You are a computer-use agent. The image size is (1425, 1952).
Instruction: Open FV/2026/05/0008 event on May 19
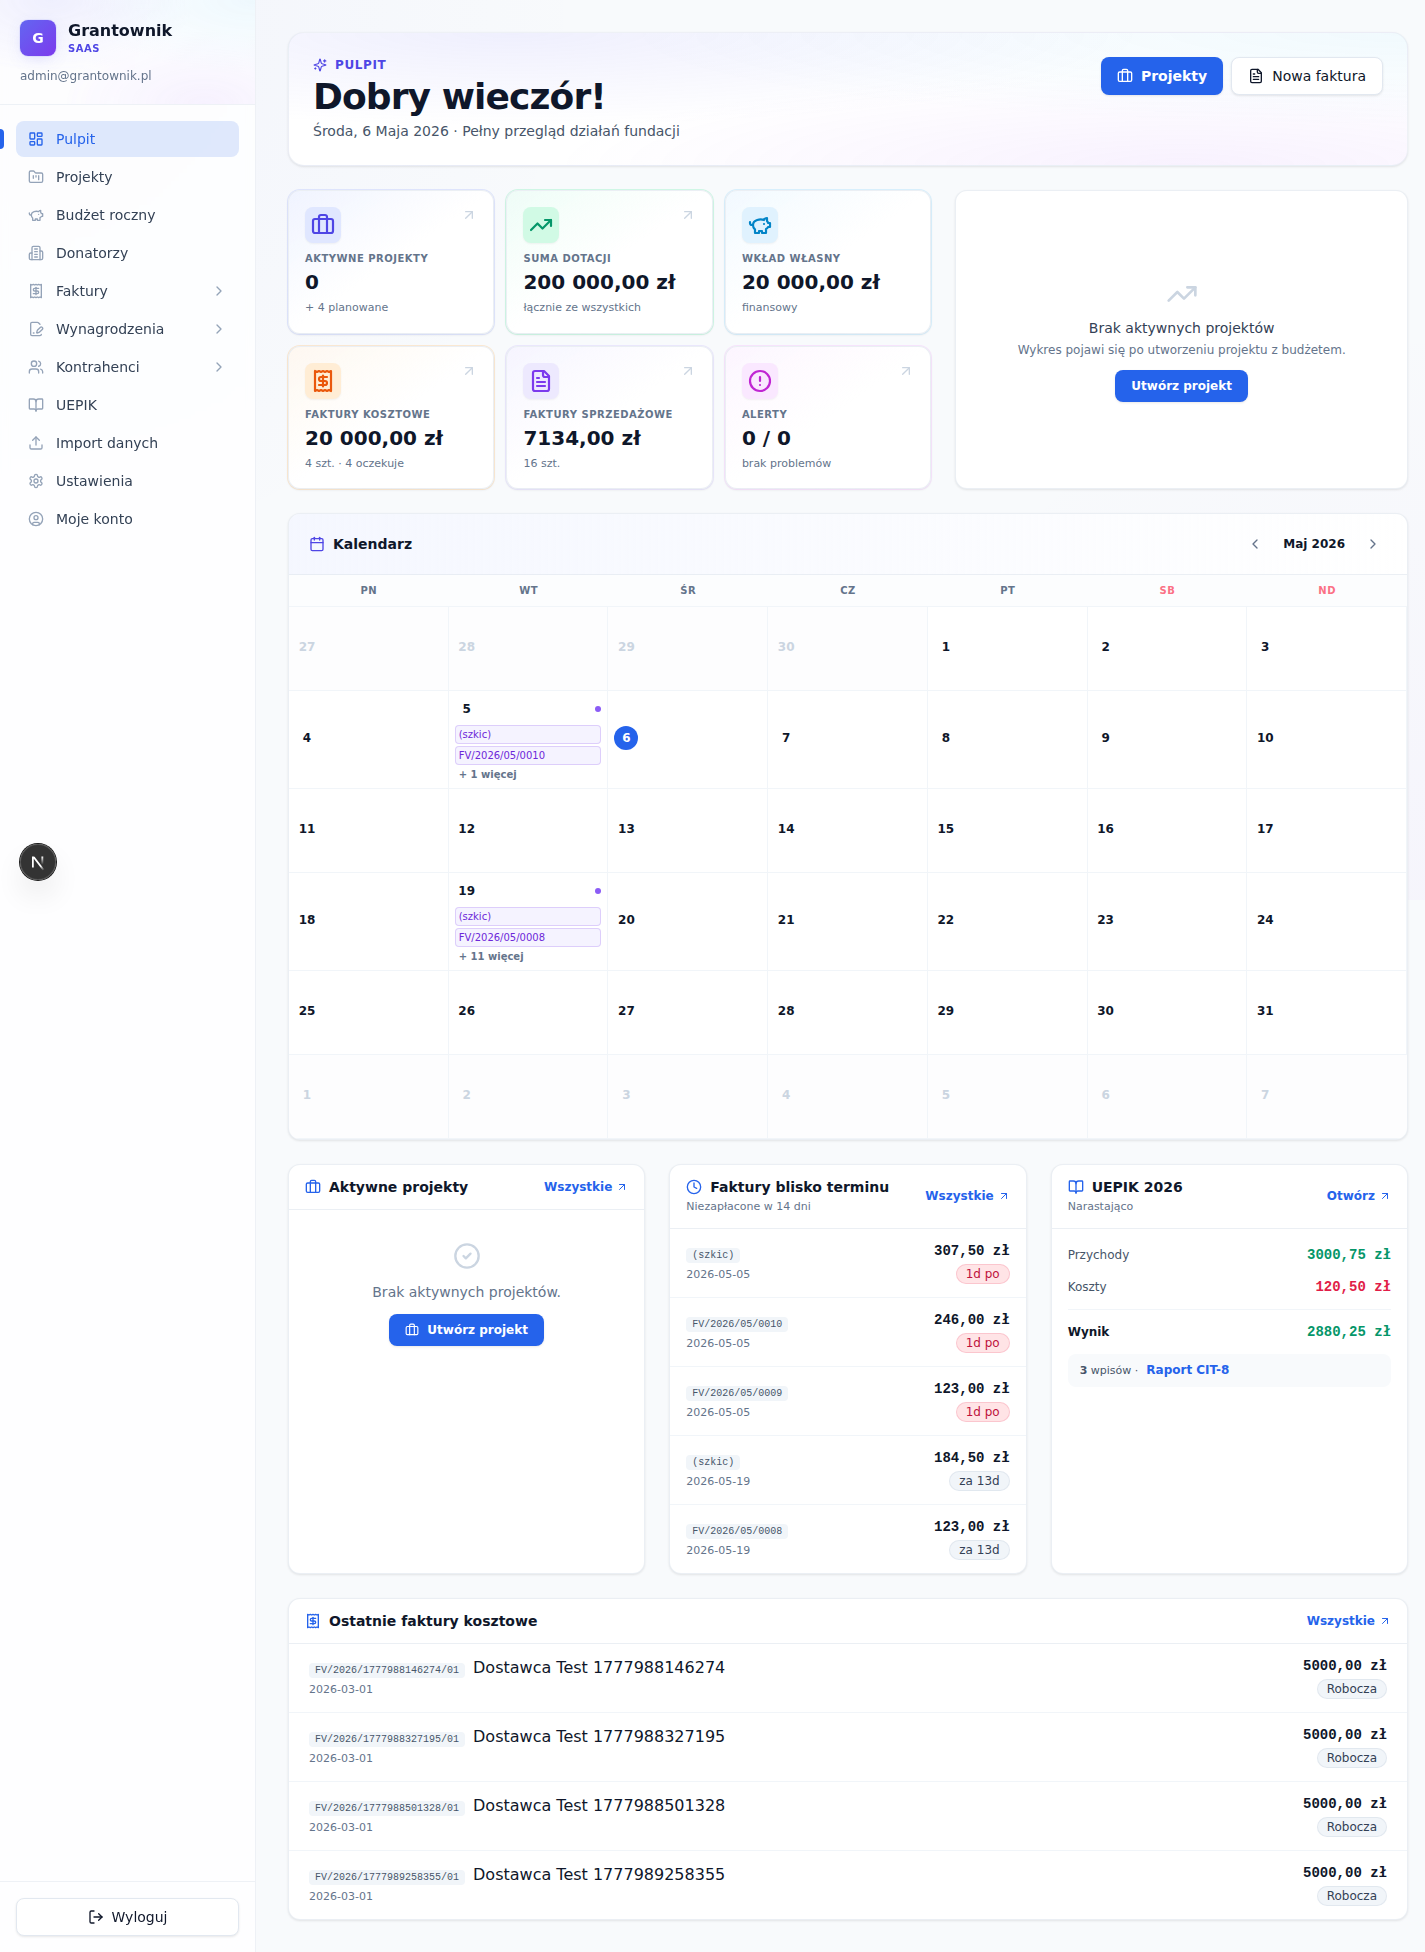pyautogui.click(x=528, y=937)
